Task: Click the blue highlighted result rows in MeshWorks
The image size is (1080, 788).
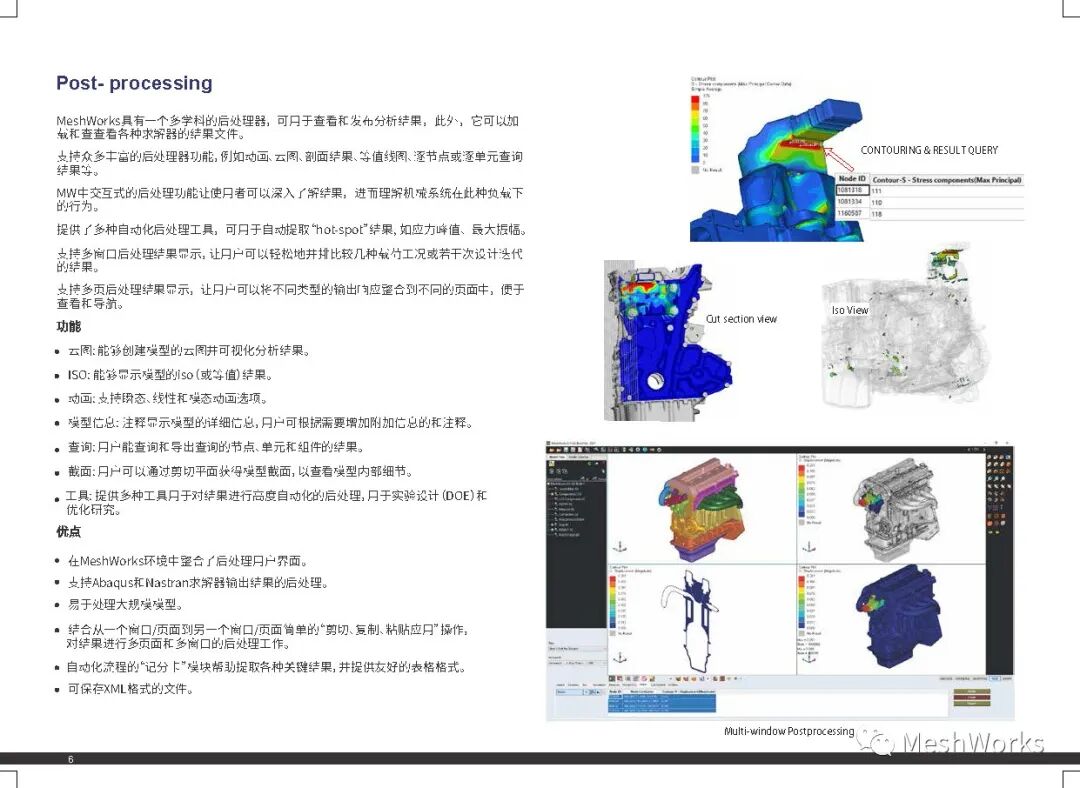Action: (662, 703)
